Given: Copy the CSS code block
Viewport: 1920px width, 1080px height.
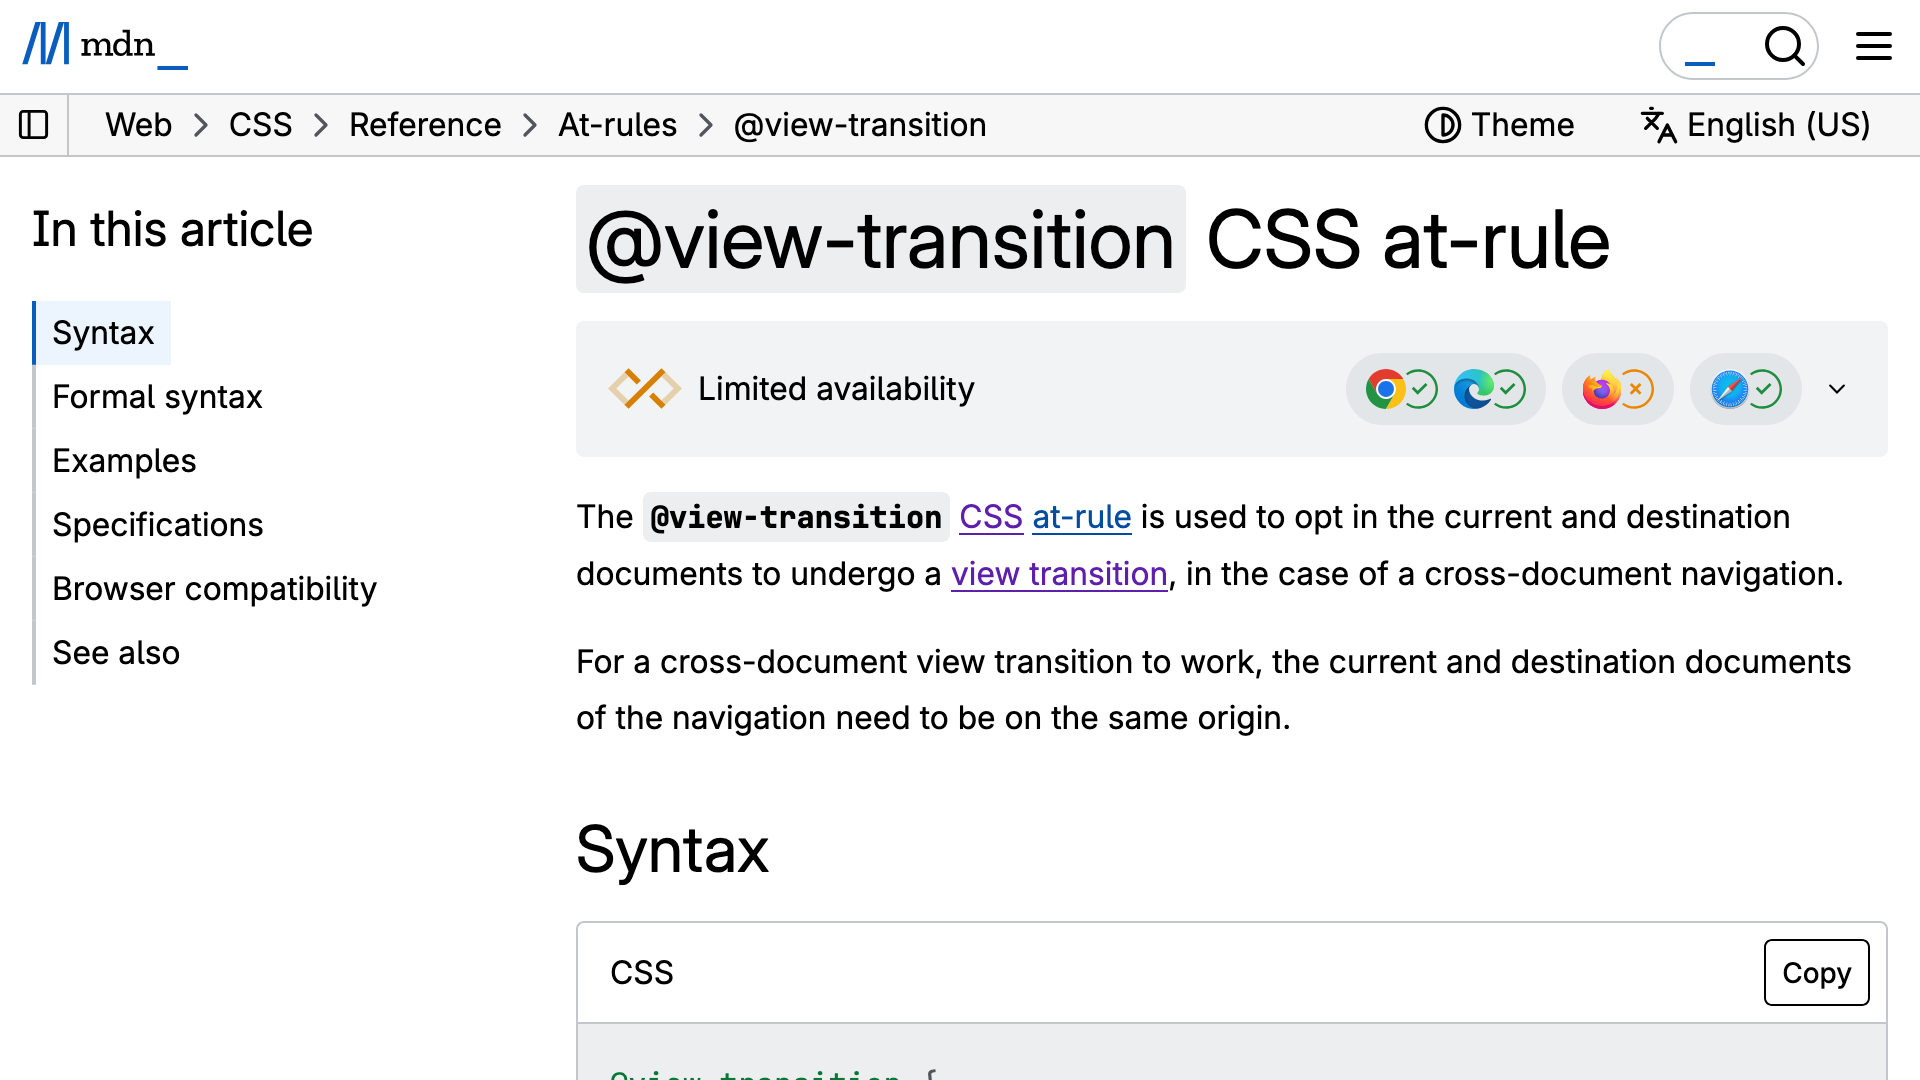Looking at the screenshot, I should pyautogui.click(x=1816, y=972).
